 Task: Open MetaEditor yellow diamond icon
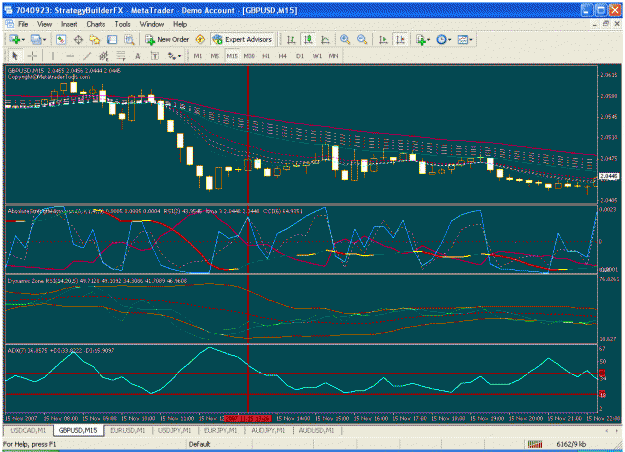(200, 39)
